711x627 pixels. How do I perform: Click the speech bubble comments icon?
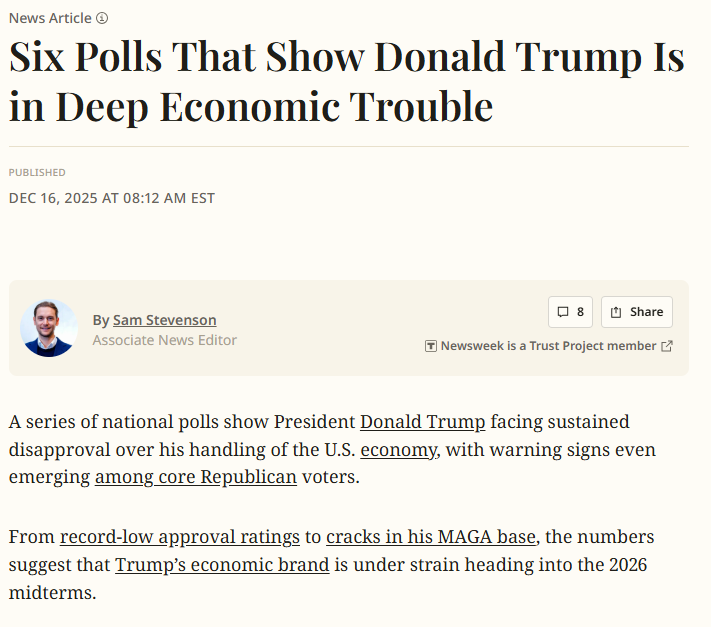563,312
